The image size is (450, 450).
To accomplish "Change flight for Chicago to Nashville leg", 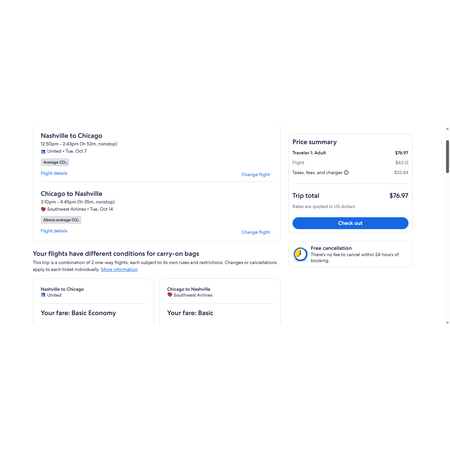I will [256, 232].
